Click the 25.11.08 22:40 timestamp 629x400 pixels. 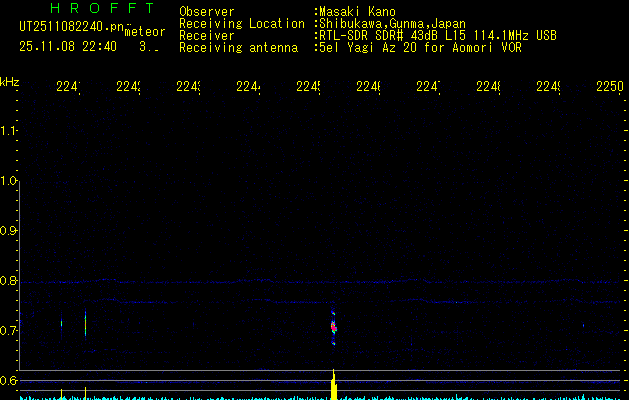click(x=67, y=46)
